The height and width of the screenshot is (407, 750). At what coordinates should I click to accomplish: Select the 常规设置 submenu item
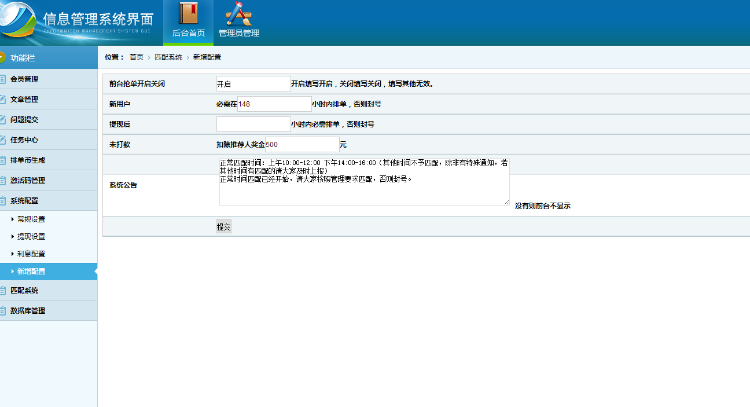[x=31, y=219]
